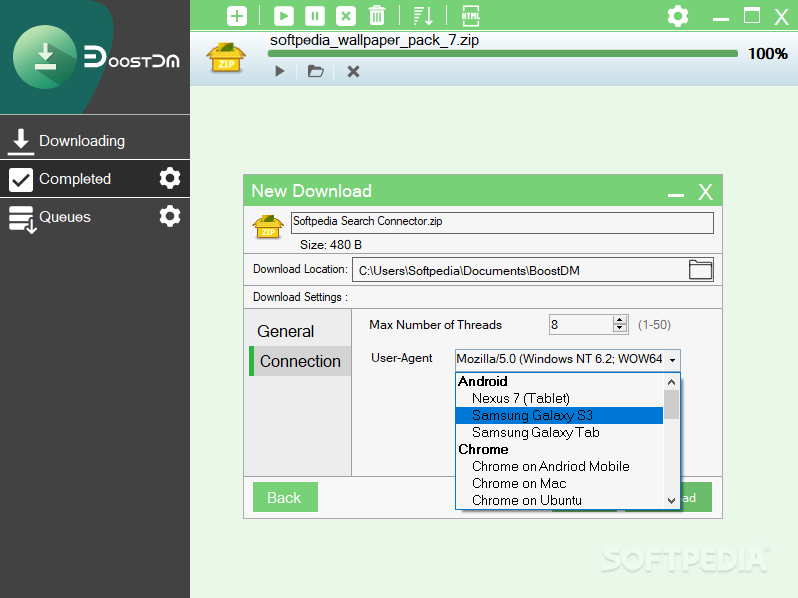This screenshot has width=798, height=598.
Task: Add a new download with the plus icon
Action: [237, 16]
